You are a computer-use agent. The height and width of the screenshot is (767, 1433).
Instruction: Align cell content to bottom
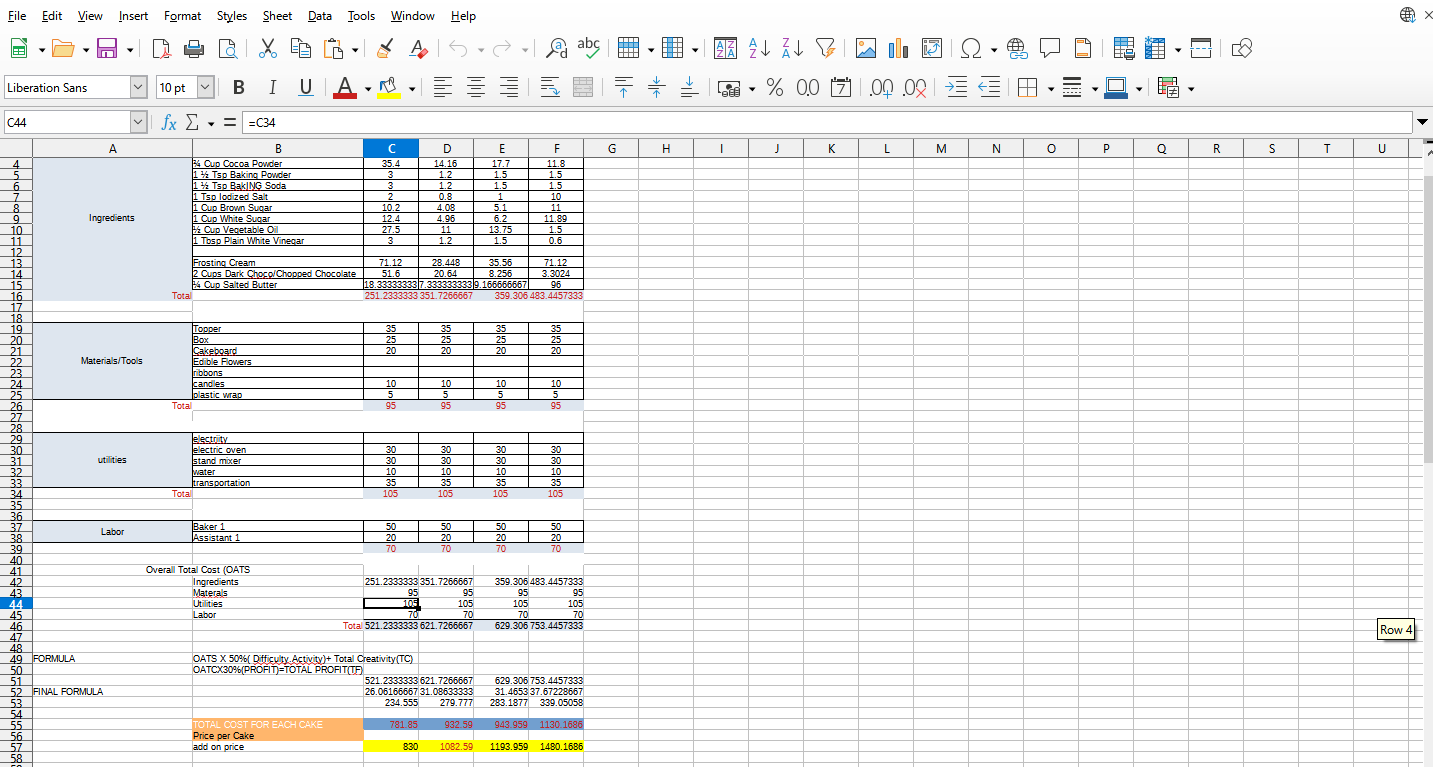(x=690, y=88)
